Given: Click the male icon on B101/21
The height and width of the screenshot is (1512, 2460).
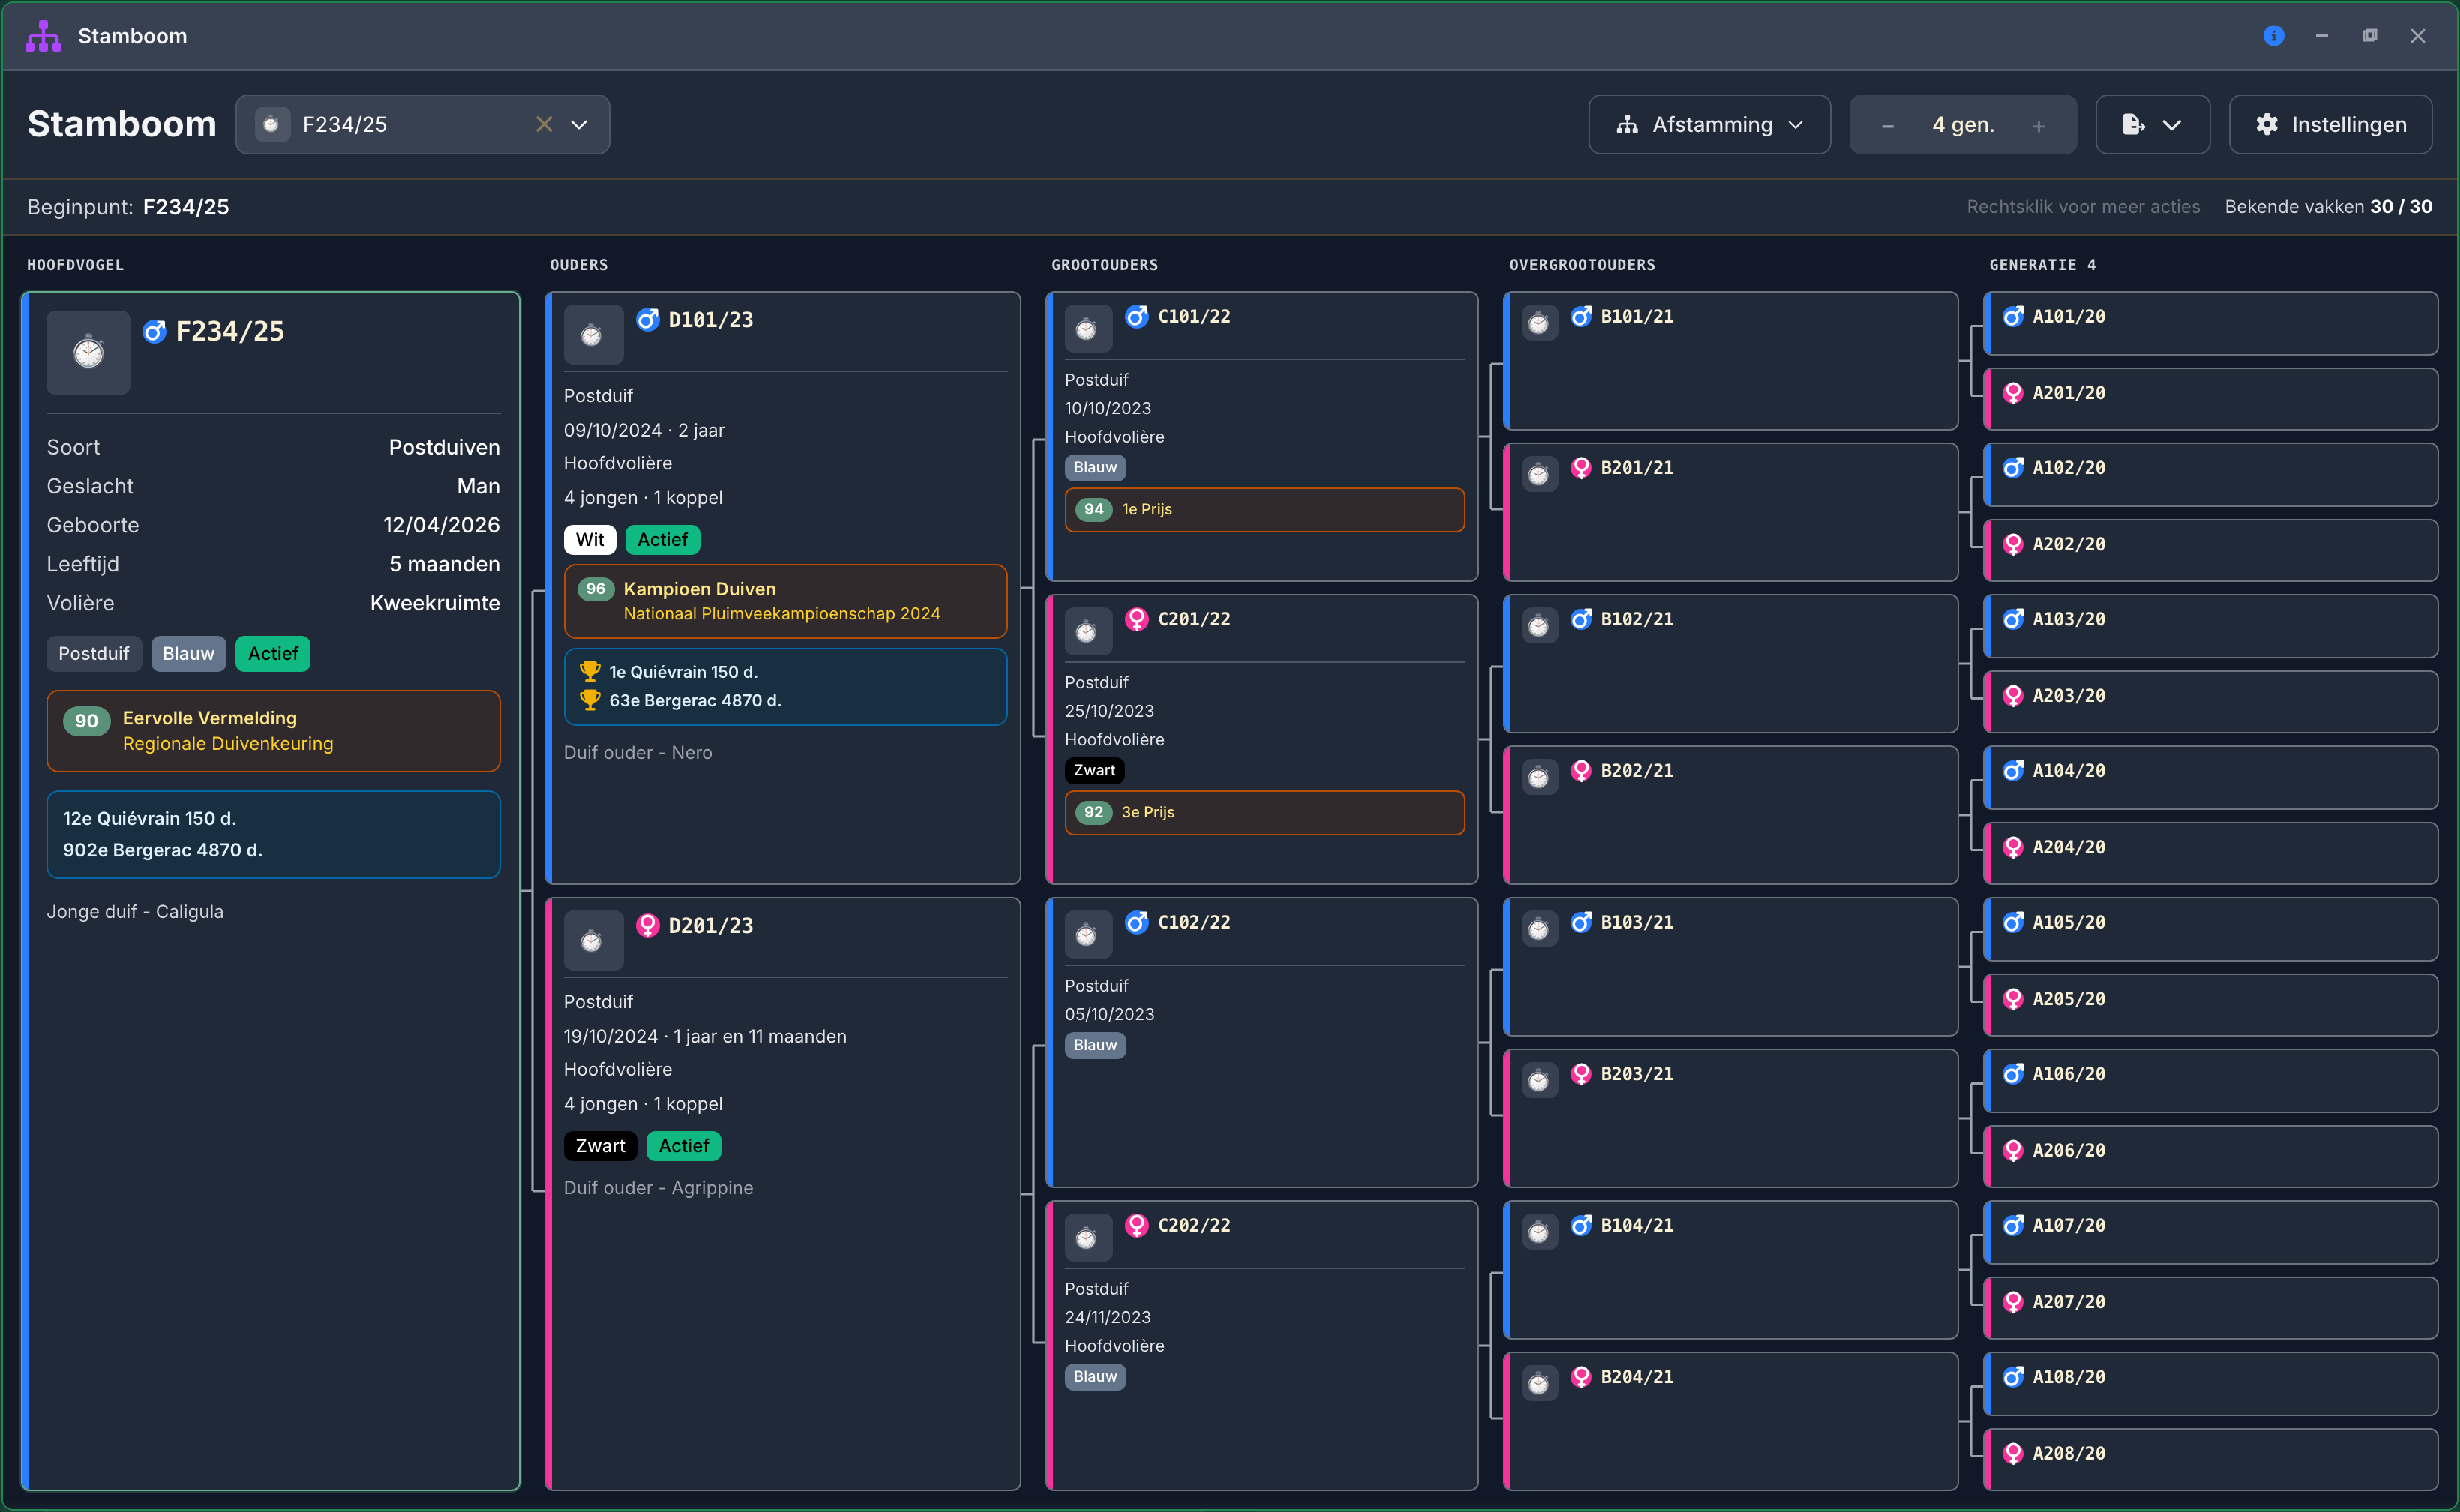Looking at the screenshot, I should pos(1581,316).
